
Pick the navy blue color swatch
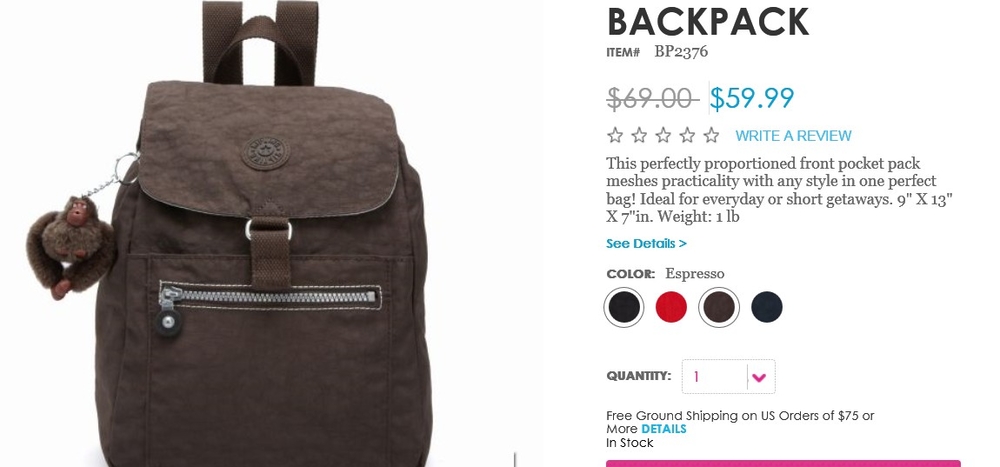[x=767, y=308]
